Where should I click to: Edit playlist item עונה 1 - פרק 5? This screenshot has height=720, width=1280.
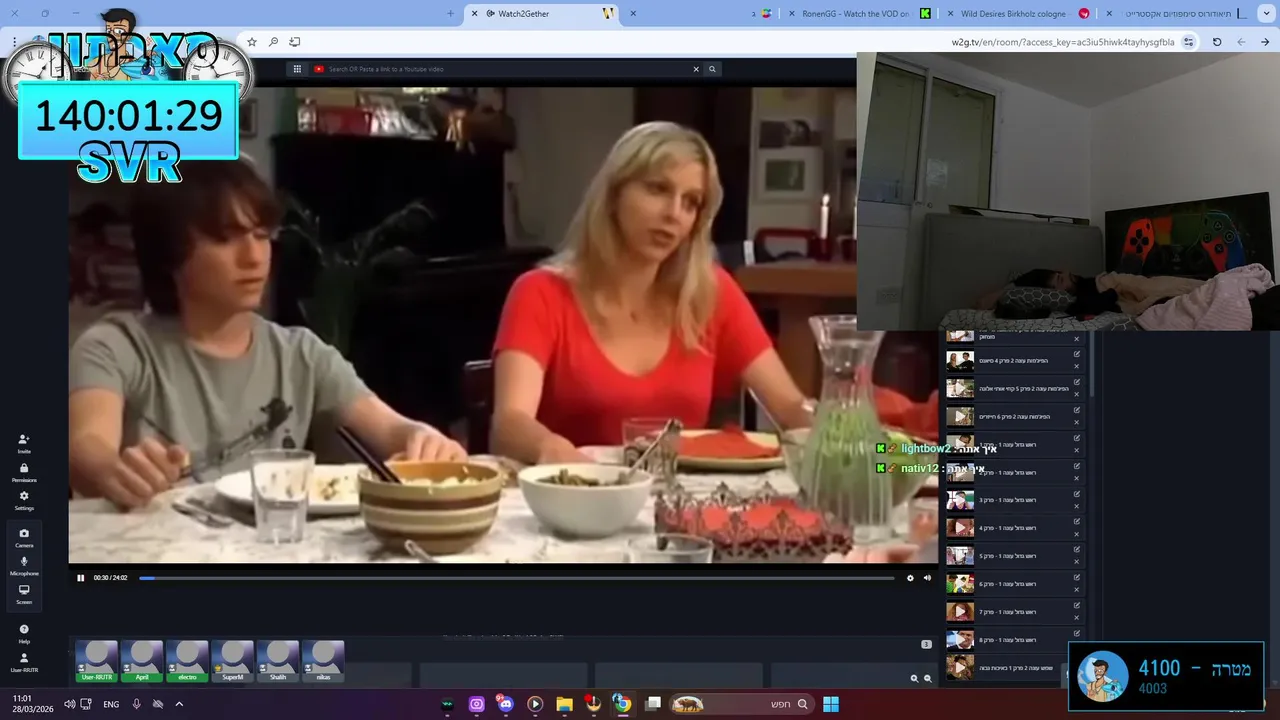[1077, 549]
